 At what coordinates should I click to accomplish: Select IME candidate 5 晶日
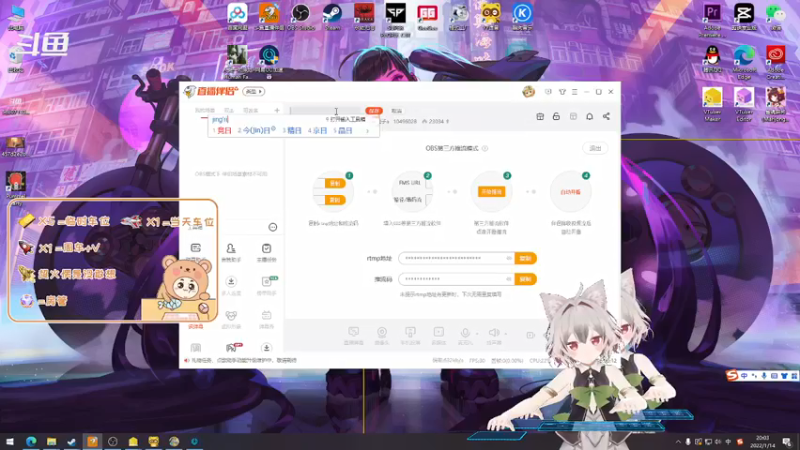coord(343,131)
